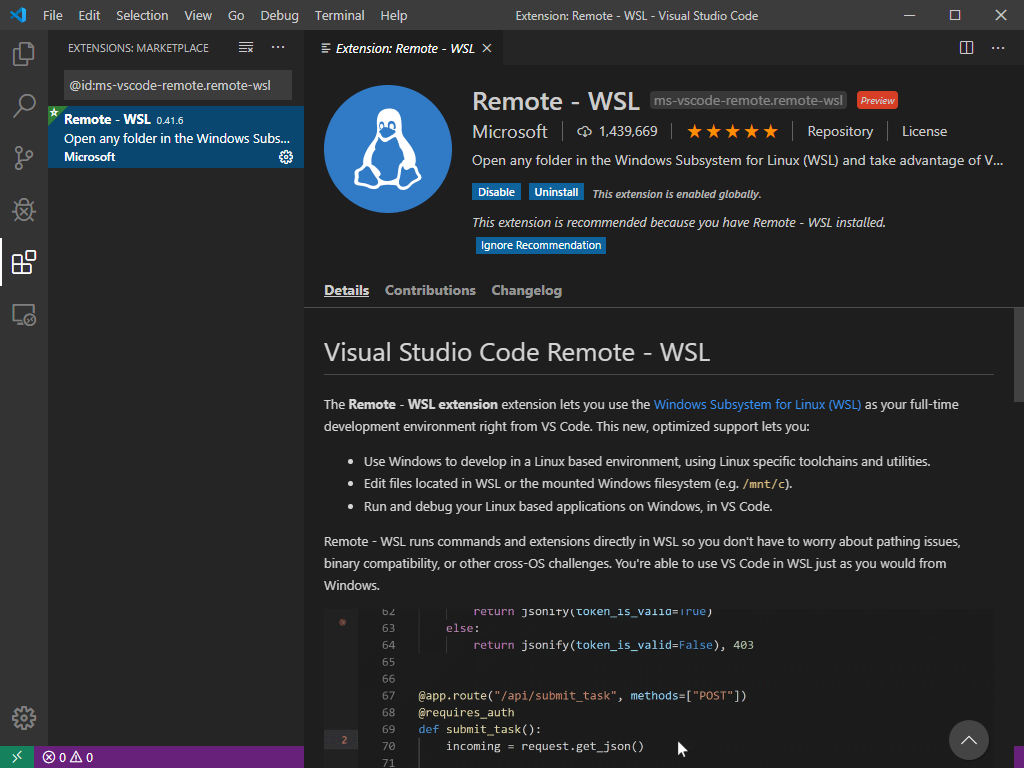Click the Remote - WSL penguin logo
The image size is (1024, 768).
(x=388, y=149)
